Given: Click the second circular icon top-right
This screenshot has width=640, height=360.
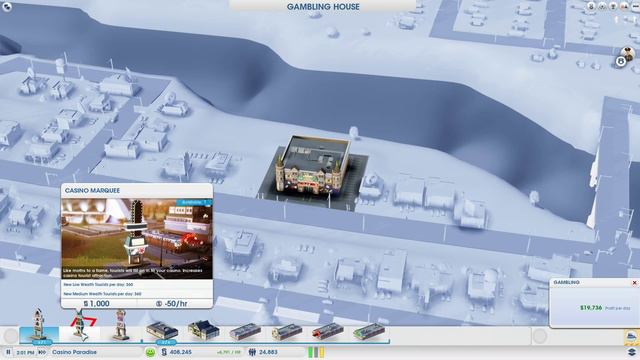Looking at the screenshot, I should pos(602,6).
